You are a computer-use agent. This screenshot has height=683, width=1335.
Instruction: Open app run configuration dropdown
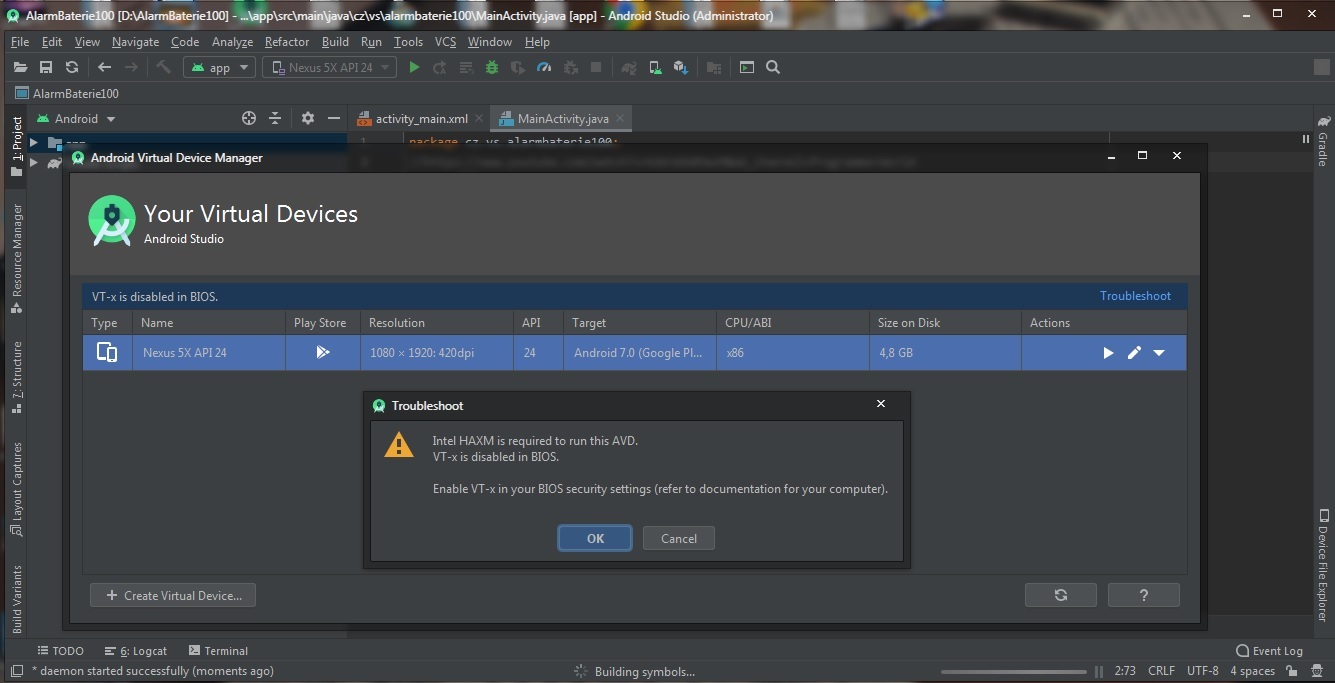pyautogui.click(x=219, y=67)
